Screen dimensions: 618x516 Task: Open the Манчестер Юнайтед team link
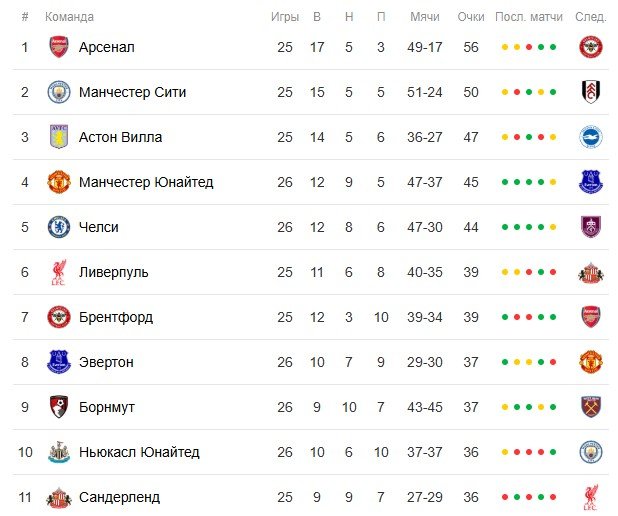146,182
